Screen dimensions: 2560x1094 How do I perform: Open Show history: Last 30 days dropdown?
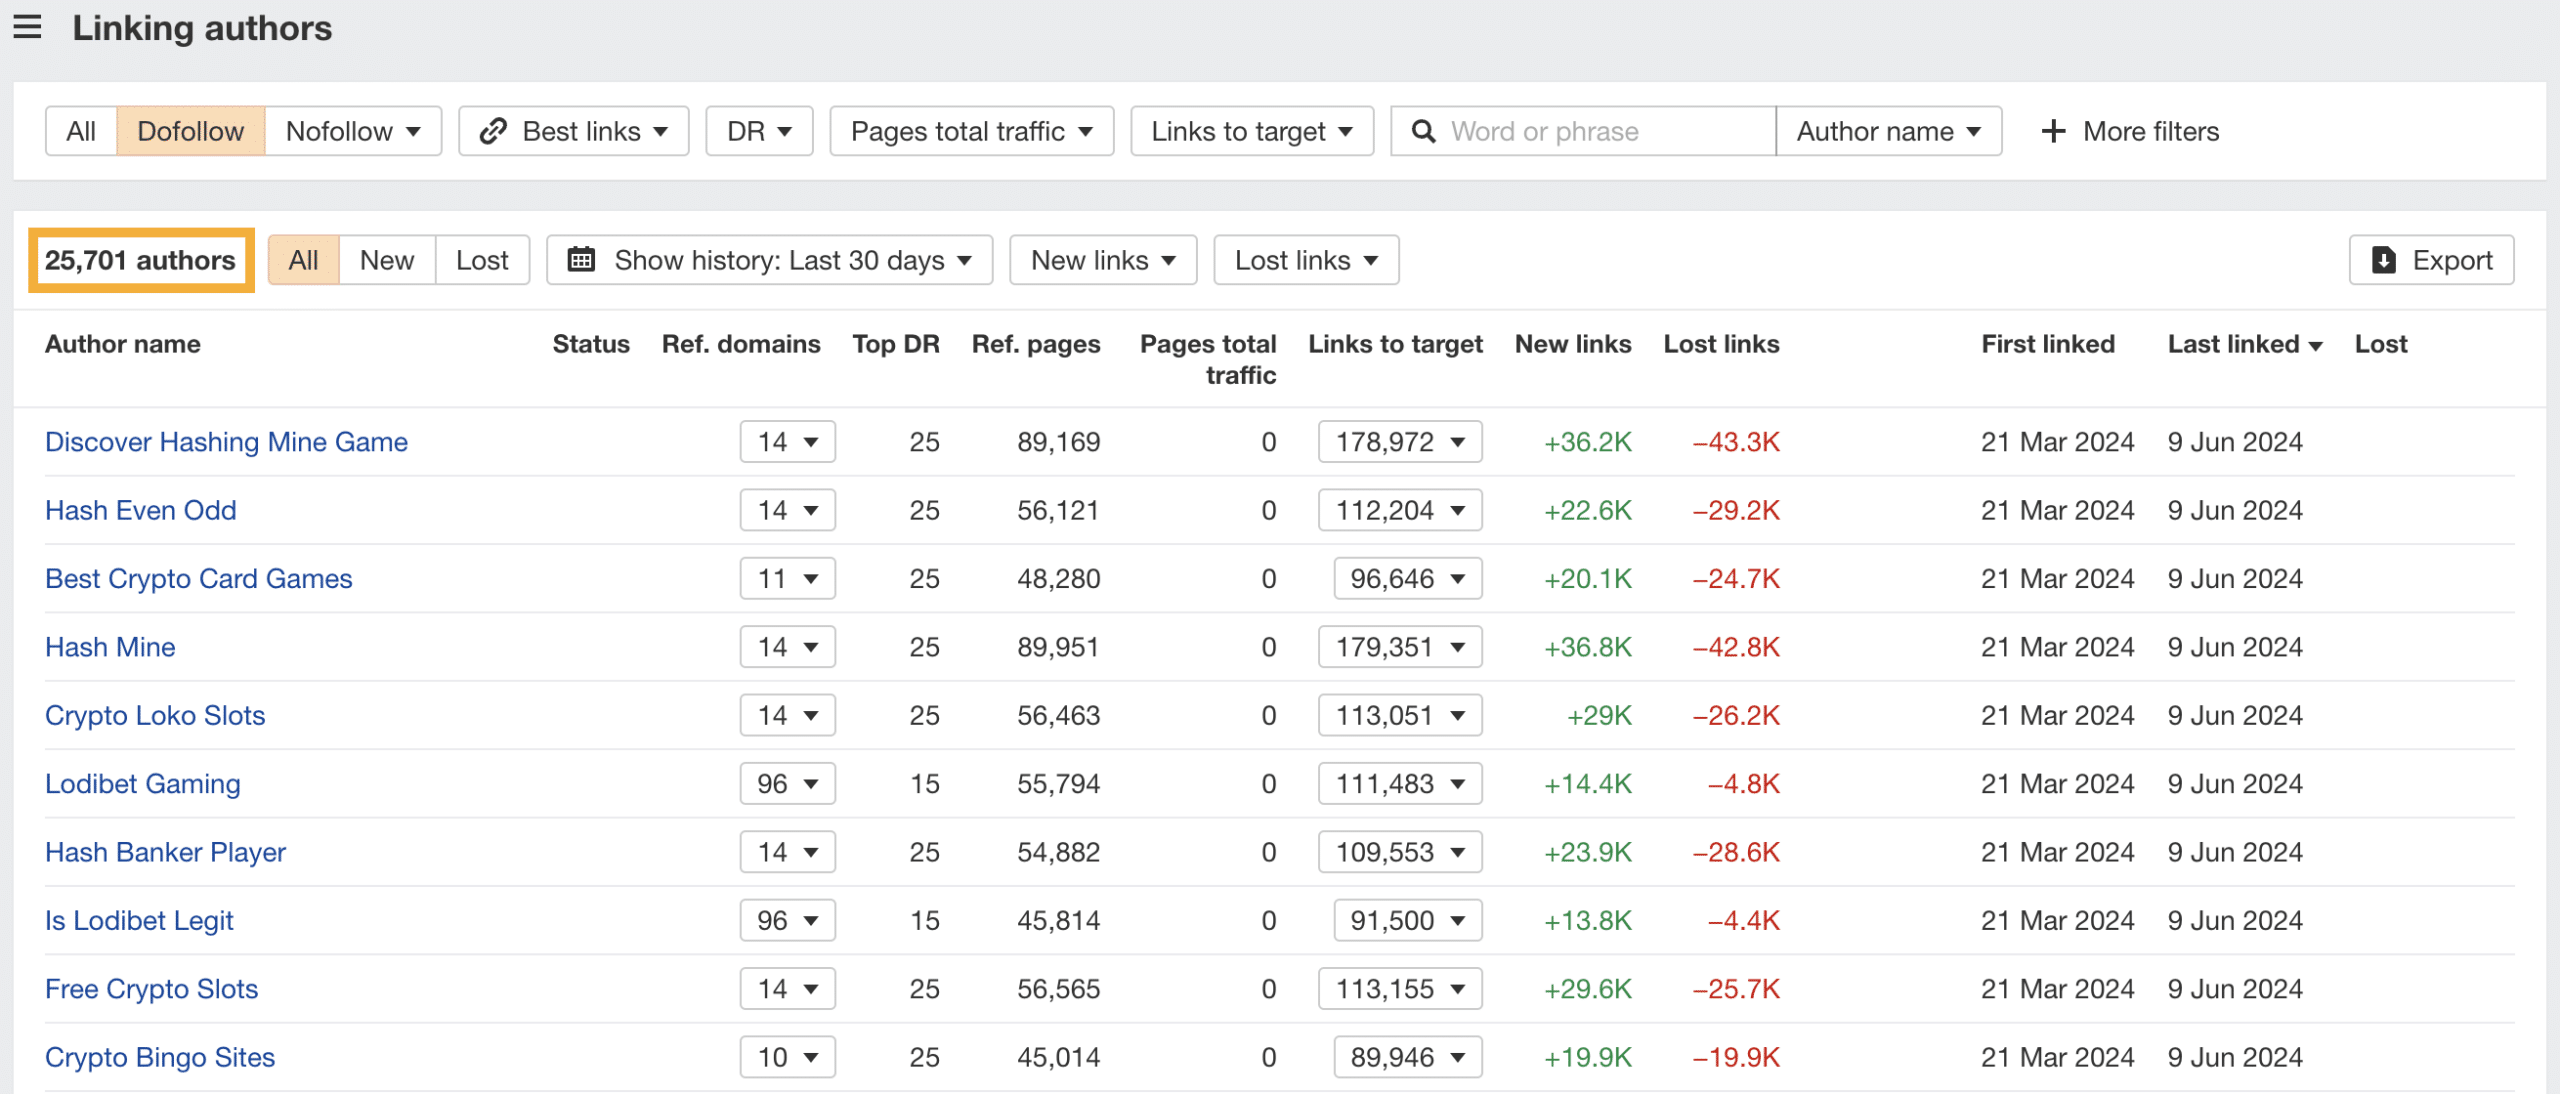769,260
